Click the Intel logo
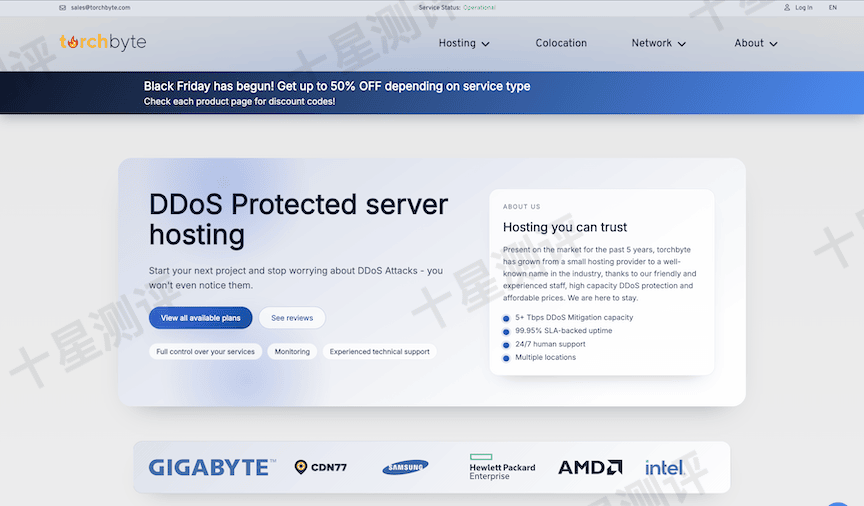864x506 pixels. tap(664, 467)
